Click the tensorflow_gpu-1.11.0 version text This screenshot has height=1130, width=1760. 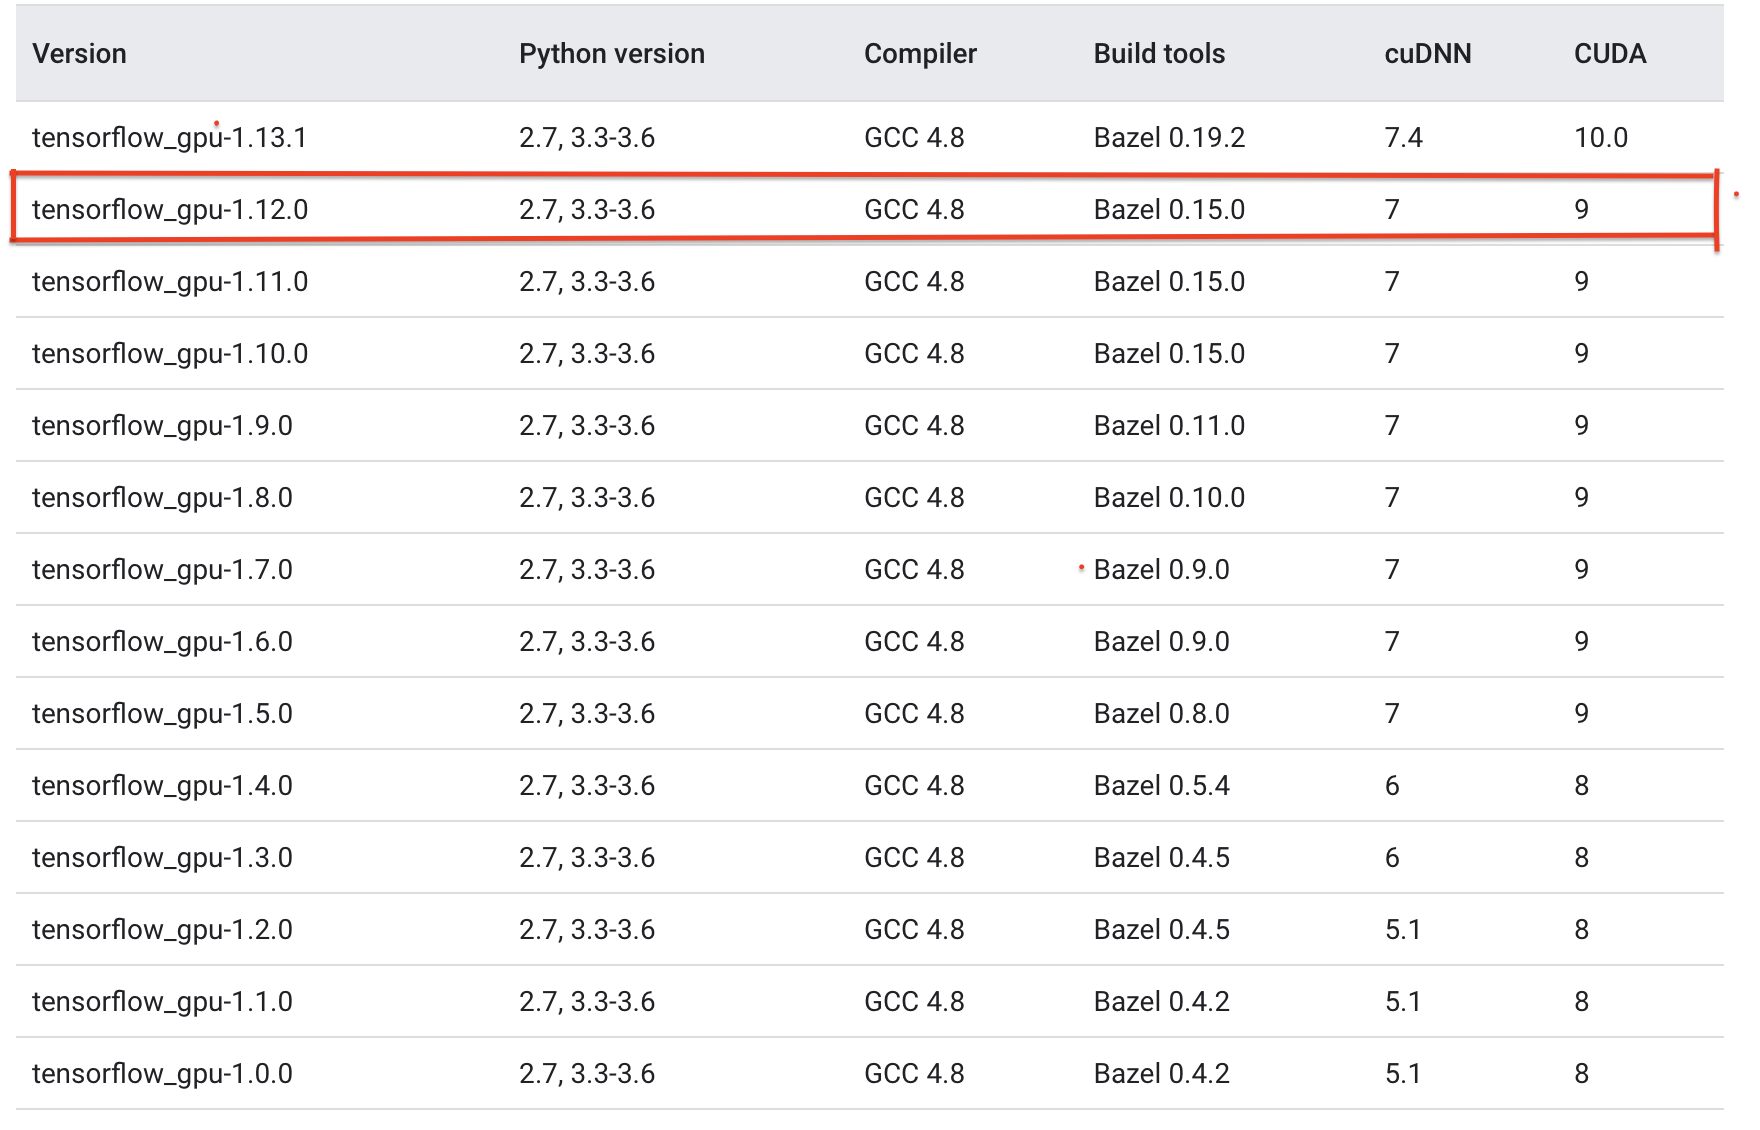tap(169, 282)
